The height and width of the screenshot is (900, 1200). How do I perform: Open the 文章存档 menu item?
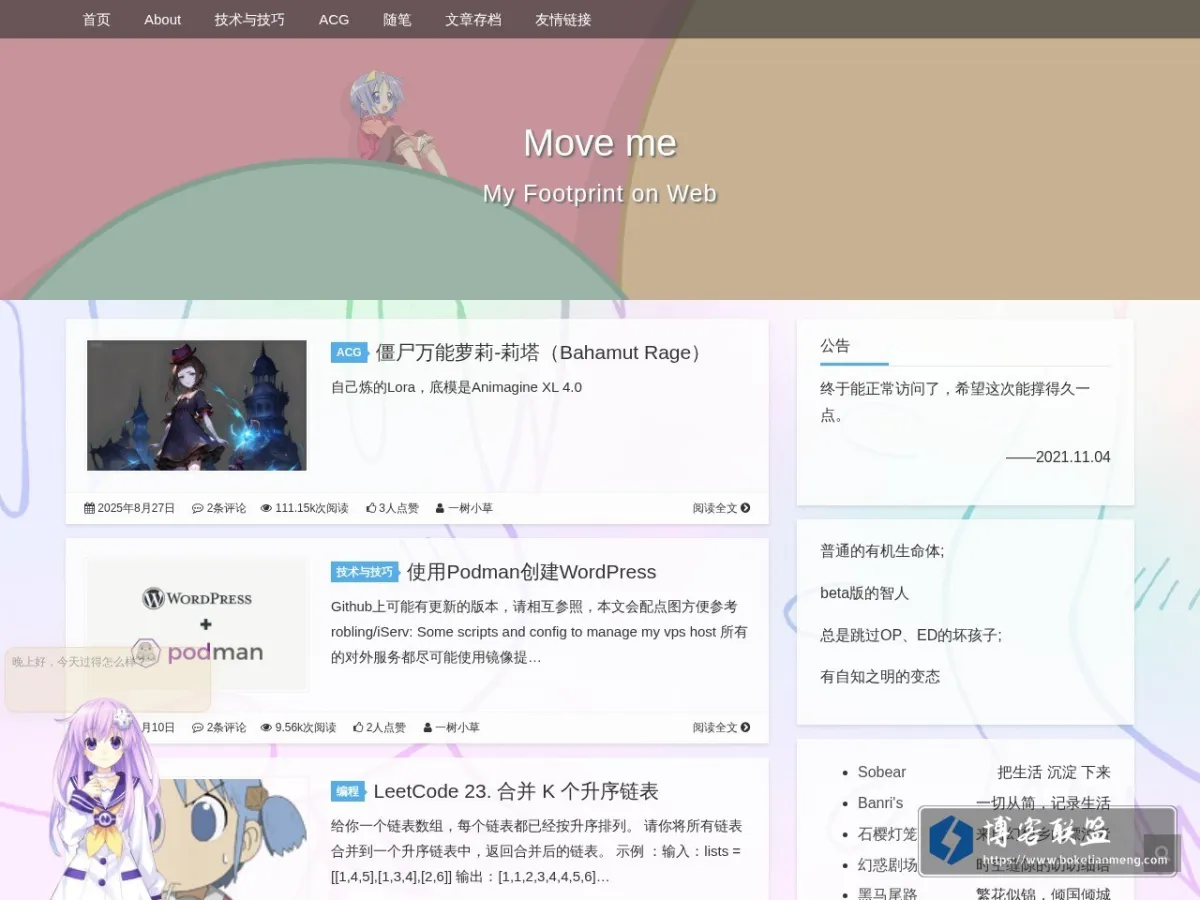pos(473,19)
